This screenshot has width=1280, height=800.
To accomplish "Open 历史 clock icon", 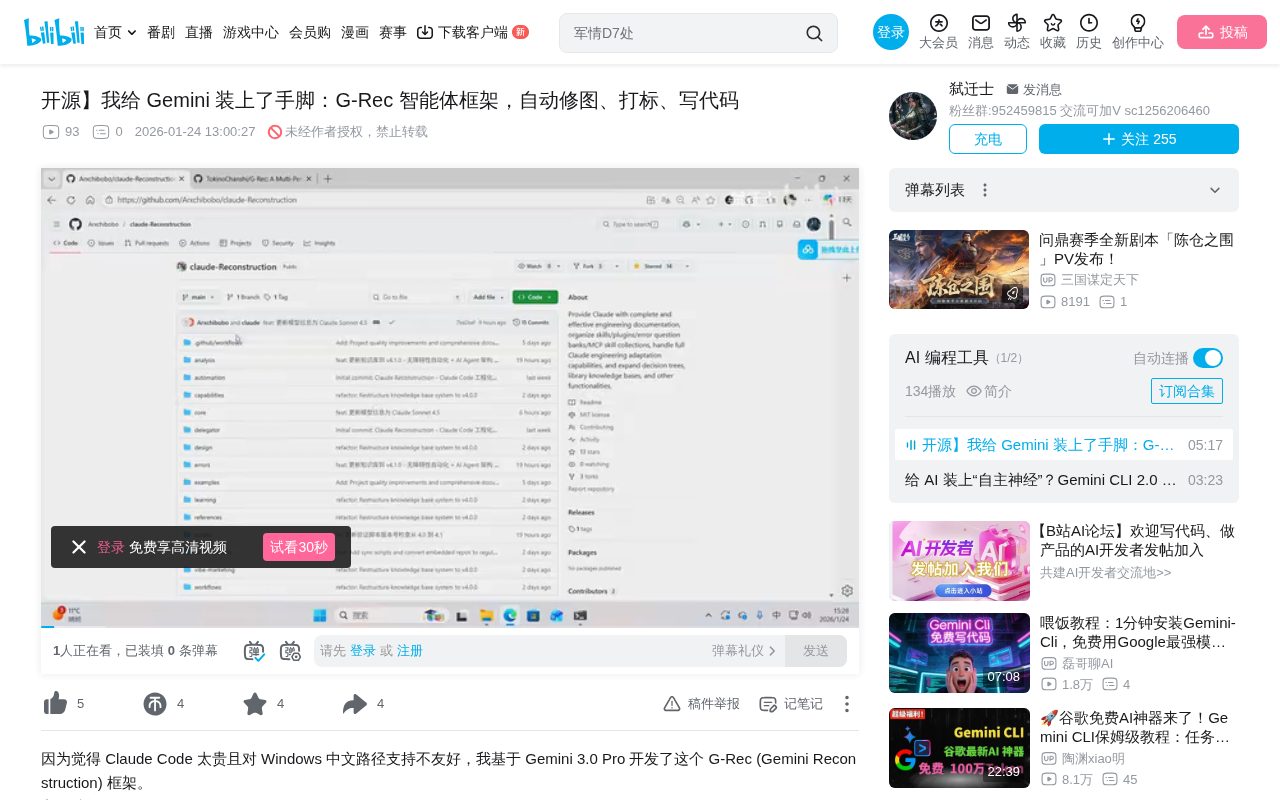I will (x=1089, y=32).
